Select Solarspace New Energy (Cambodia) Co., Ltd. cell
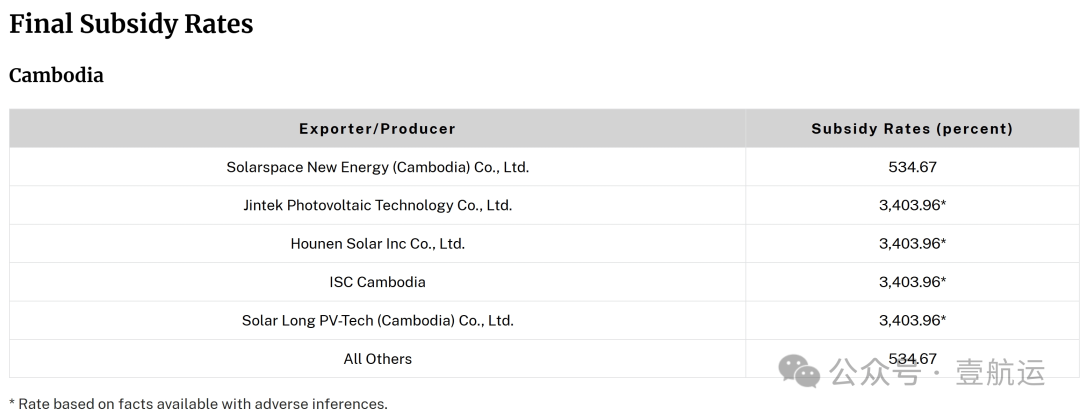This screenshot has height=416, width=1080. point(377,167)
